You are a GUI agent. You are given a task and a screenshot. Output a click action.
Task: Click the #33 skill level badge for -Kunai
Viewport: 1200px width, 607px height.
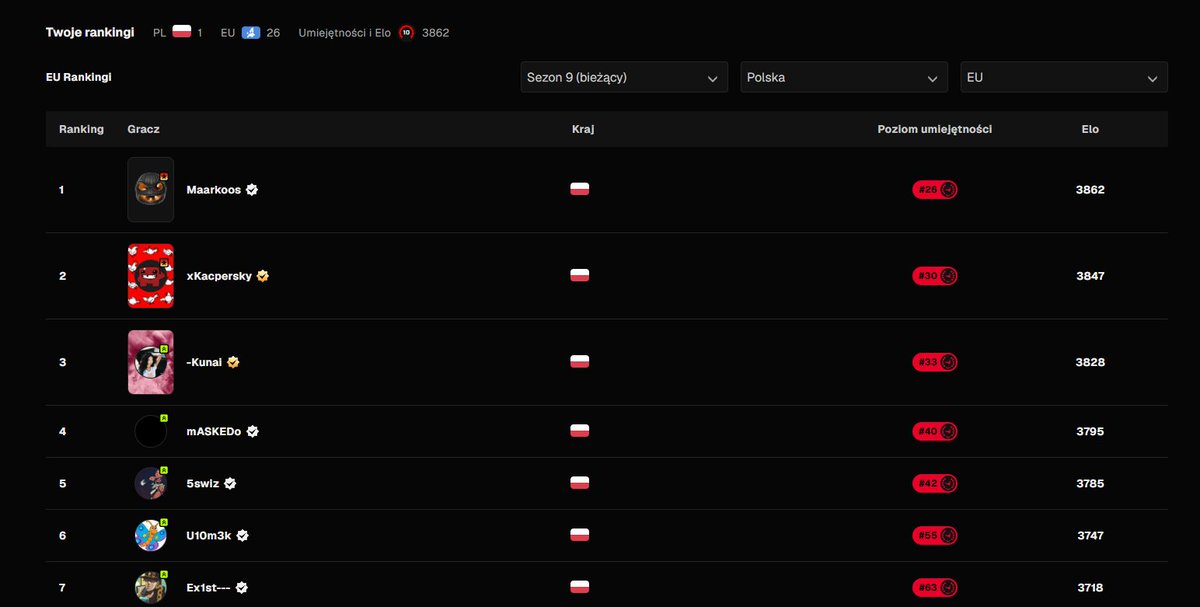pos(935,362)
